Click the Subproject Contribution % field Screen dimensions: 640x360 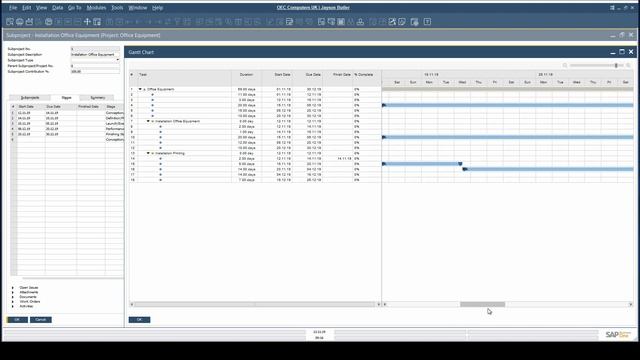[95, 71]
